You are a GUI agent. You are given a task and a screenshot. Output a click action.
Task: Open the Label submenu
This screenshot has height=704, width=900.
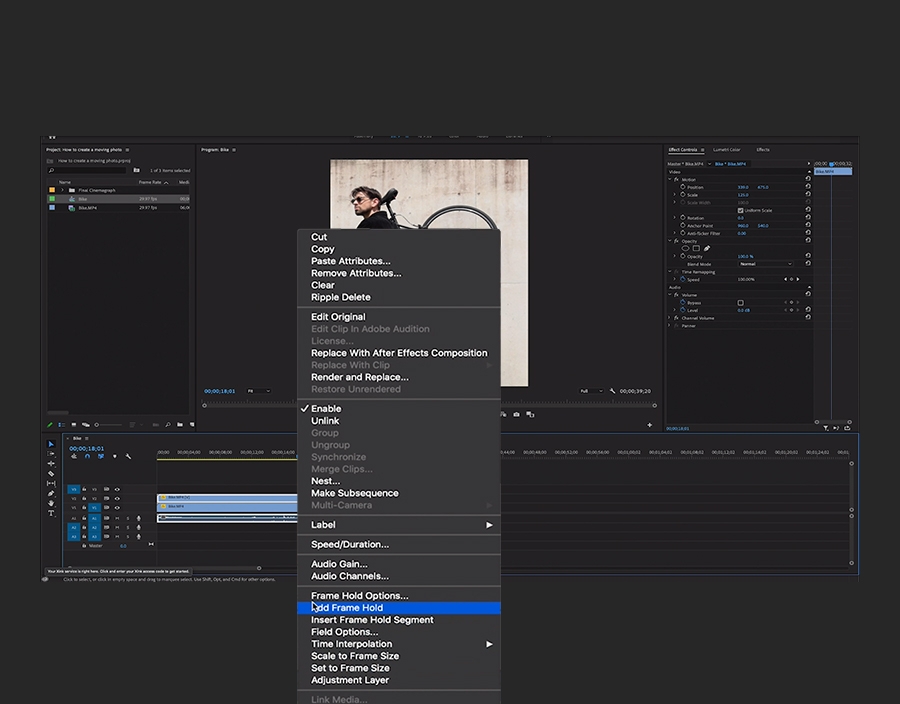pos(399,525)
